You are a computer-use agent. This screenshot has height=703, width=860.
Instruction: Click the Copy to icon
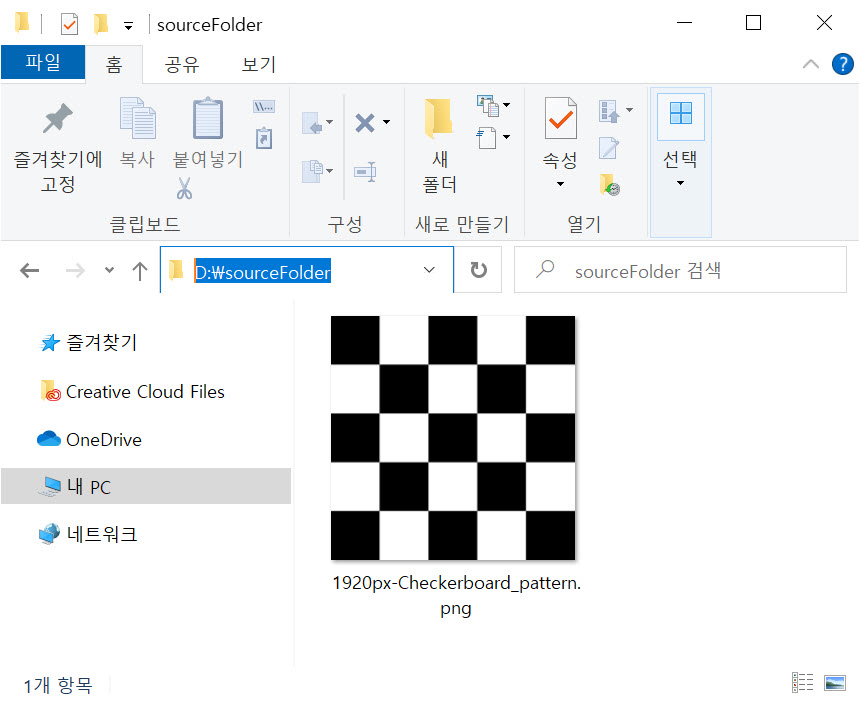click(313, 171)
